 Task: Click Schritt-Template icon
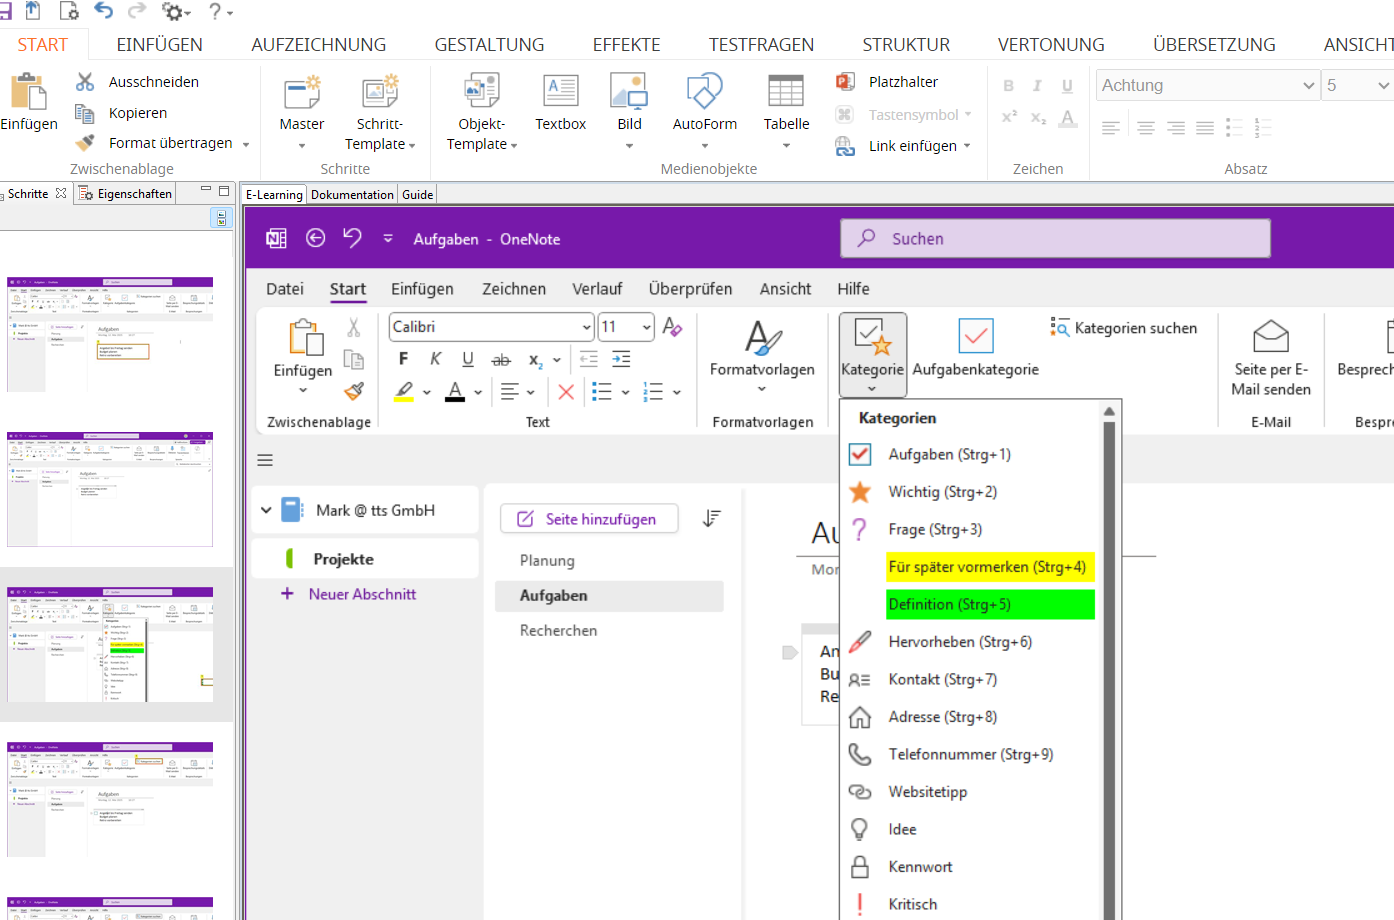click(380, 92)
